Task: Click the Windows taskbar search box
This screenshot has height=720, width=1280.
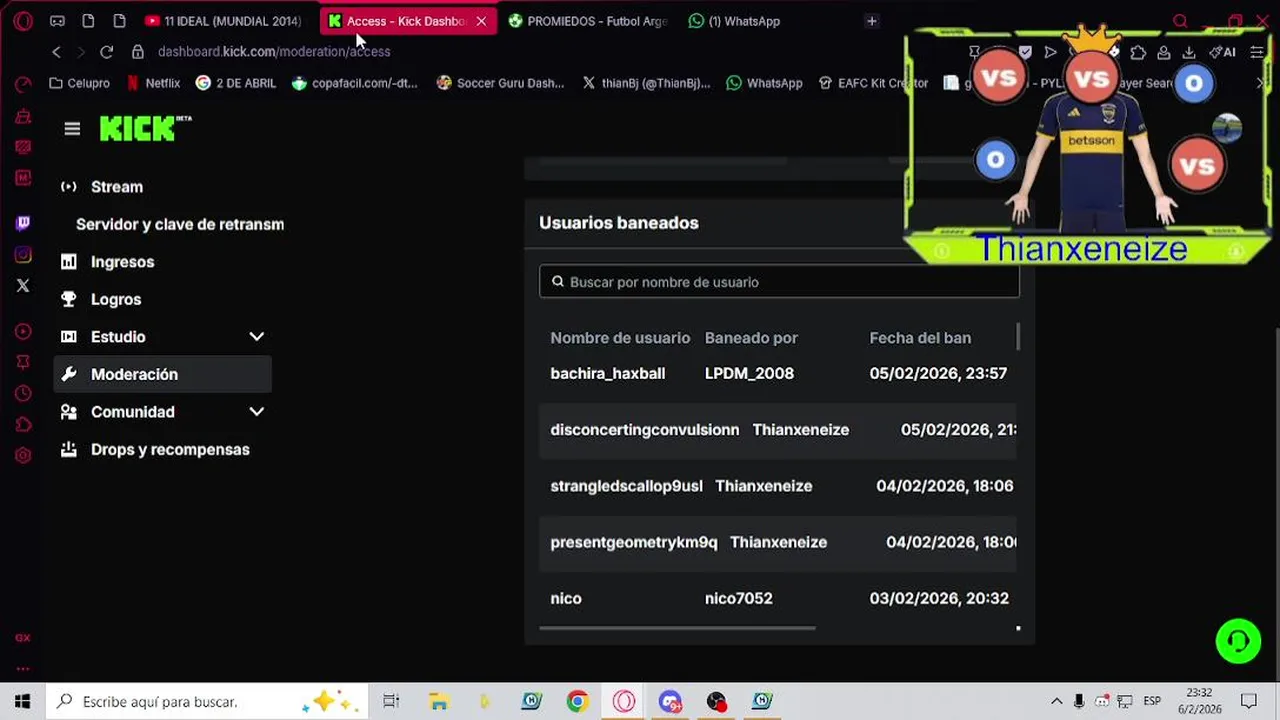Action: [207, 701]
